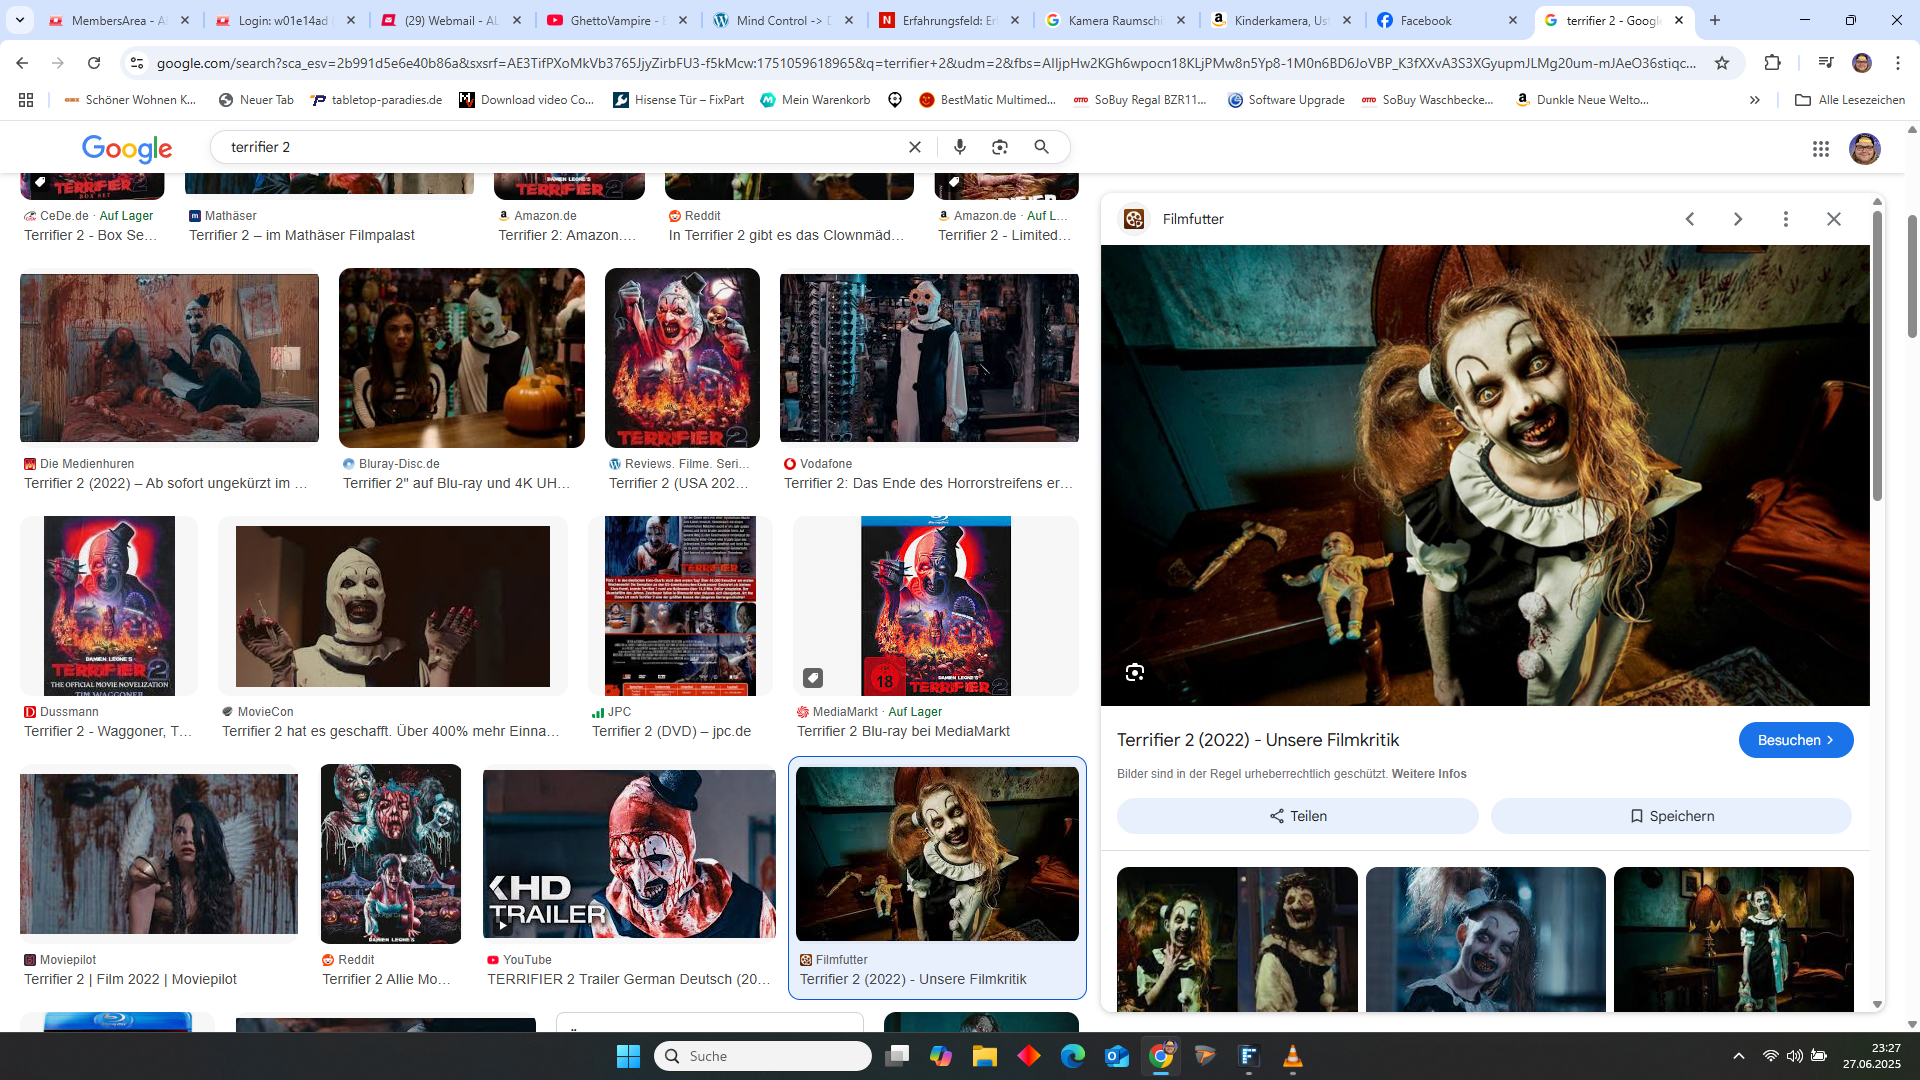Open Chrome three-dot menu
Screen dimensions: 1920x1080
[1898, 63]
